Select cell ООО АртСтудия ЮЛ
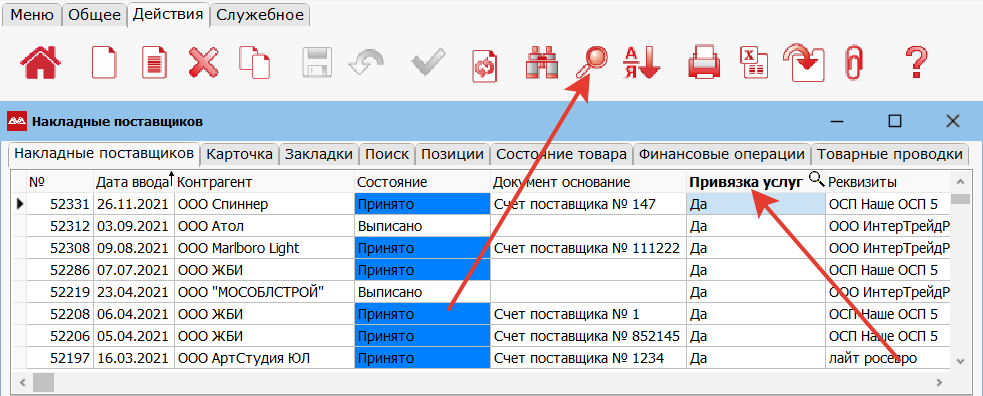This screenshot has width=983, height=396. [265, 358]
